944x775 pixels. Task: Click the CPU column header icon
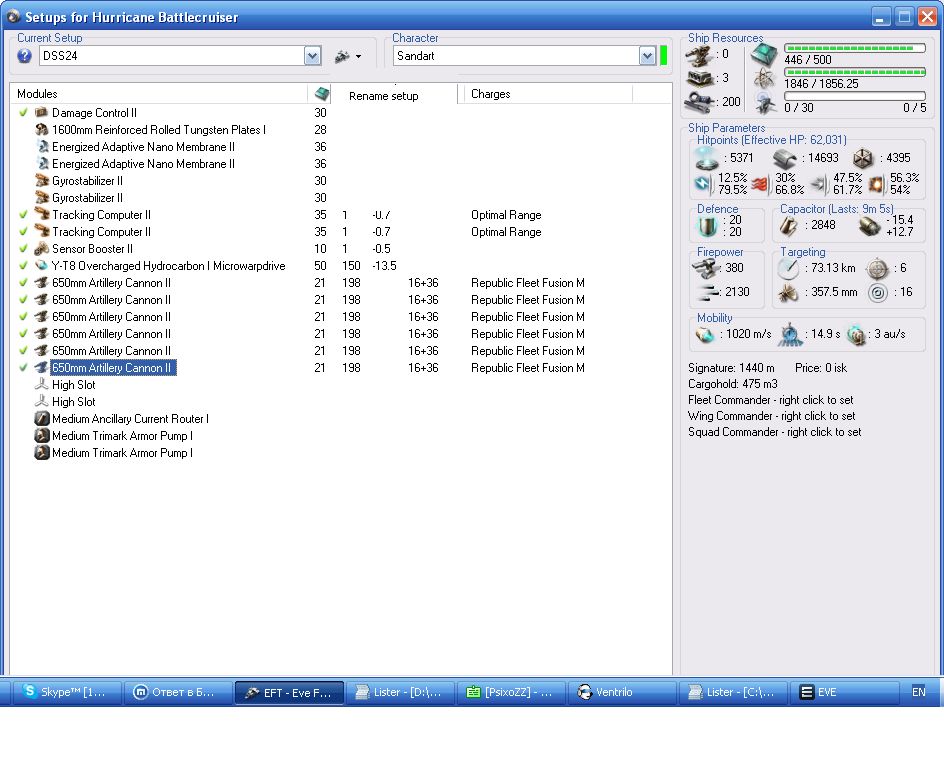click(x=322, y=93)
